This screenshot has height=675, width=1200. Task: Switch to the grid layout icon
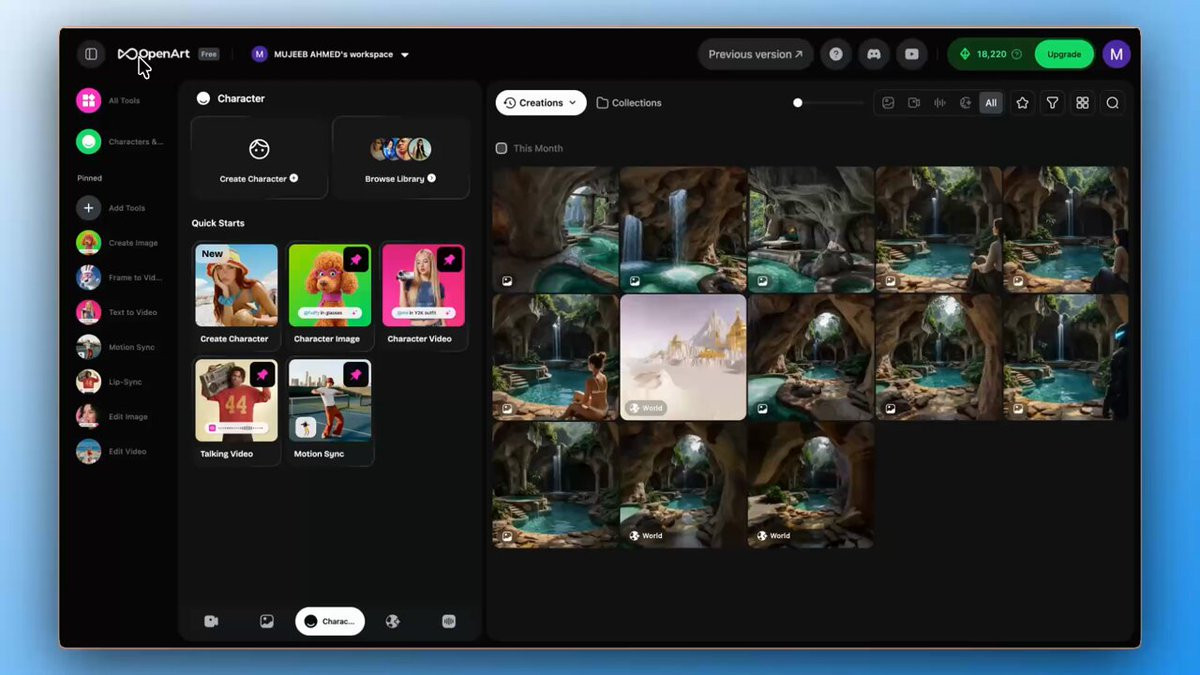click(1082, 103)
